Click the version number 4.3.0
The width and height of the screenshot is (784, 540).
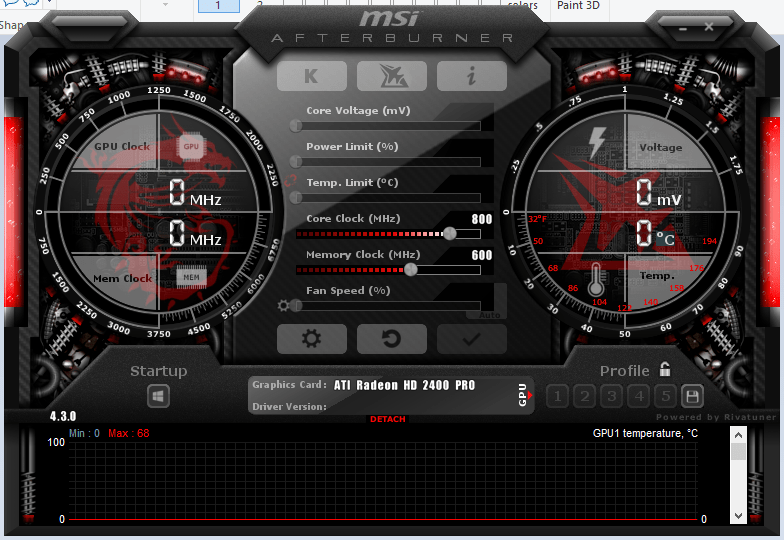[x=63, y=416]
